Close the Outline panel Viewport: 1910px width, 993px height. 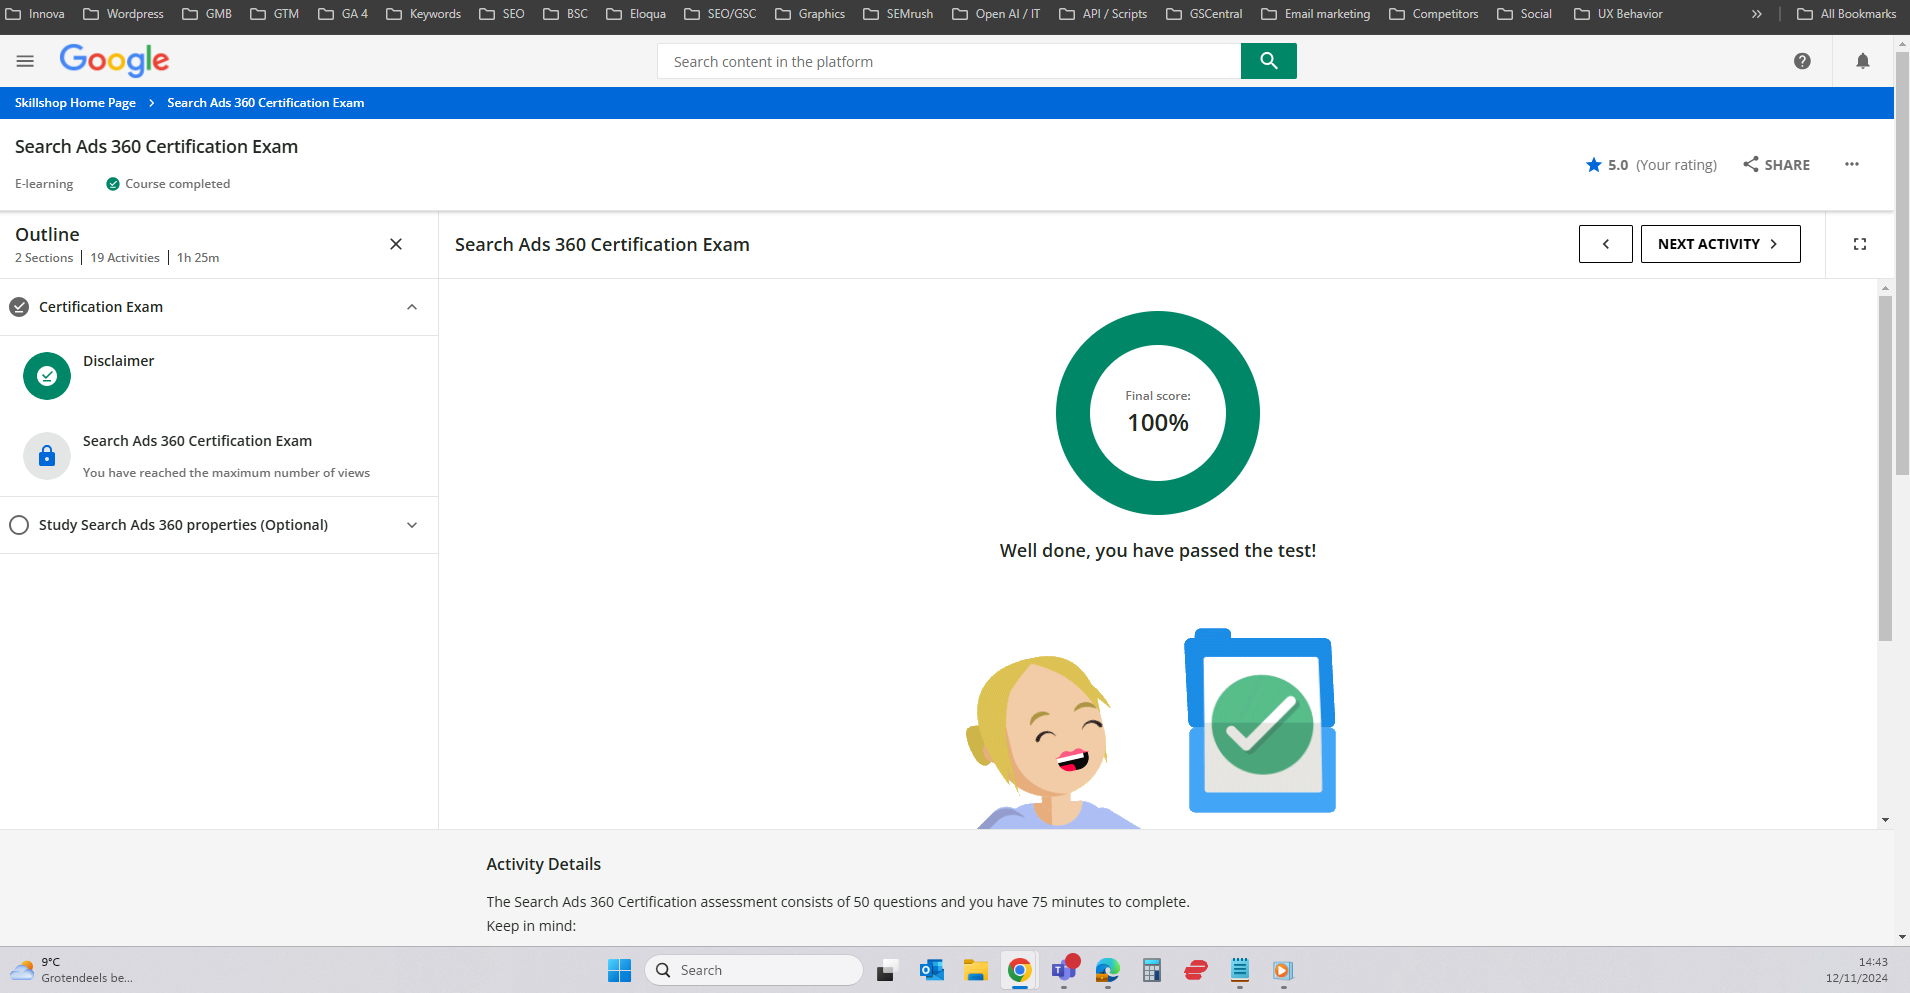396,244
